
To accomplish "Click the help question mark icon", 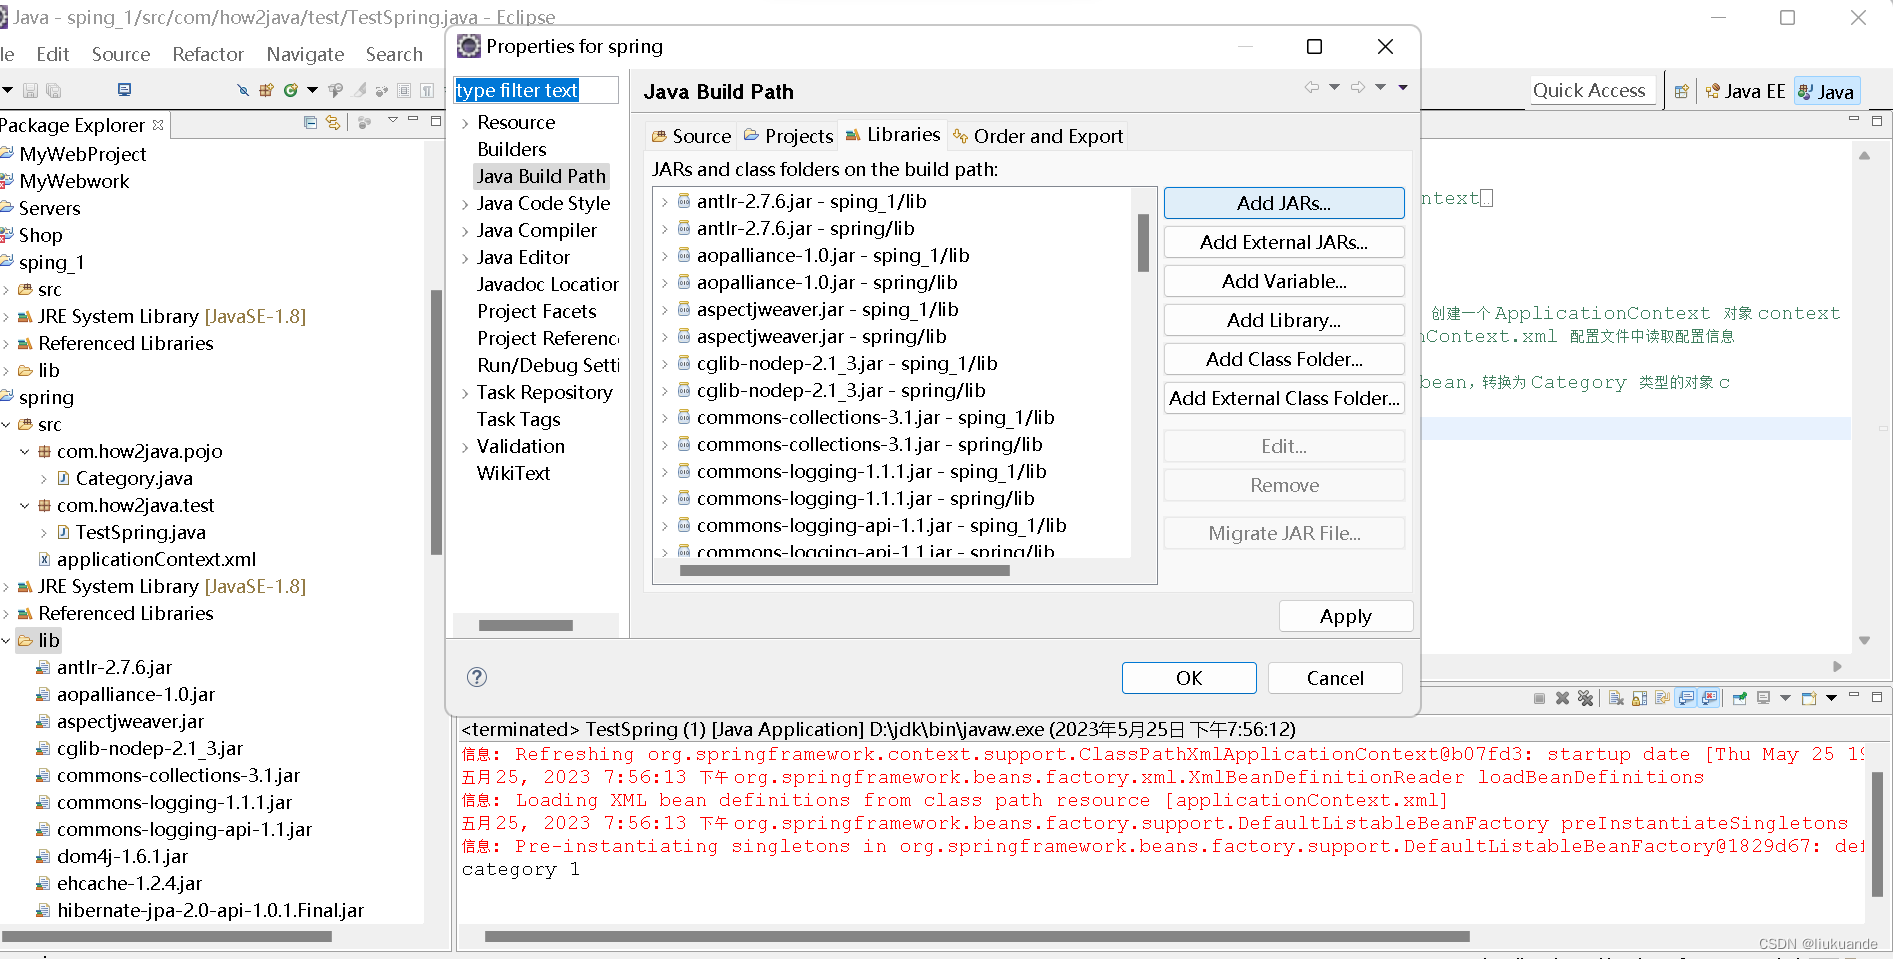I will click(477, 677).
